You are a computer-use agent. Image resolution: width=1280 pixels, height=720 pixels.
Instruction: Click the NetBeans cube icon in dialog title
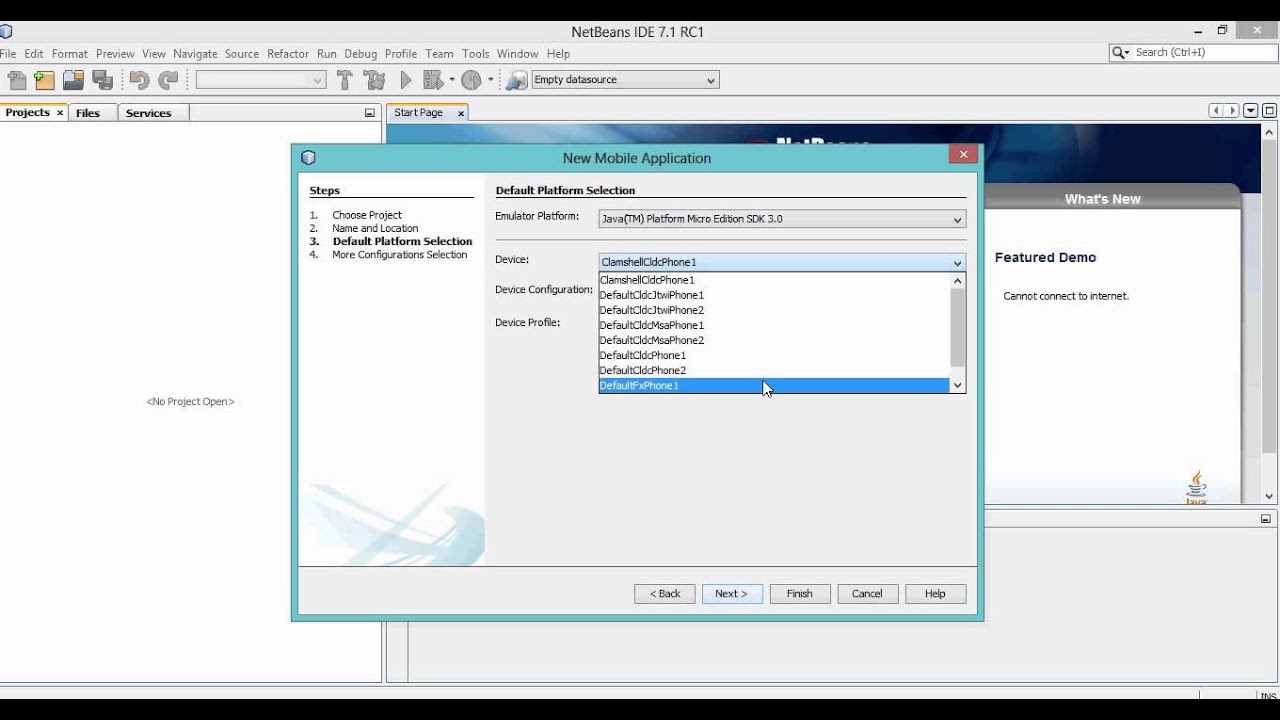tap(308, 157)
